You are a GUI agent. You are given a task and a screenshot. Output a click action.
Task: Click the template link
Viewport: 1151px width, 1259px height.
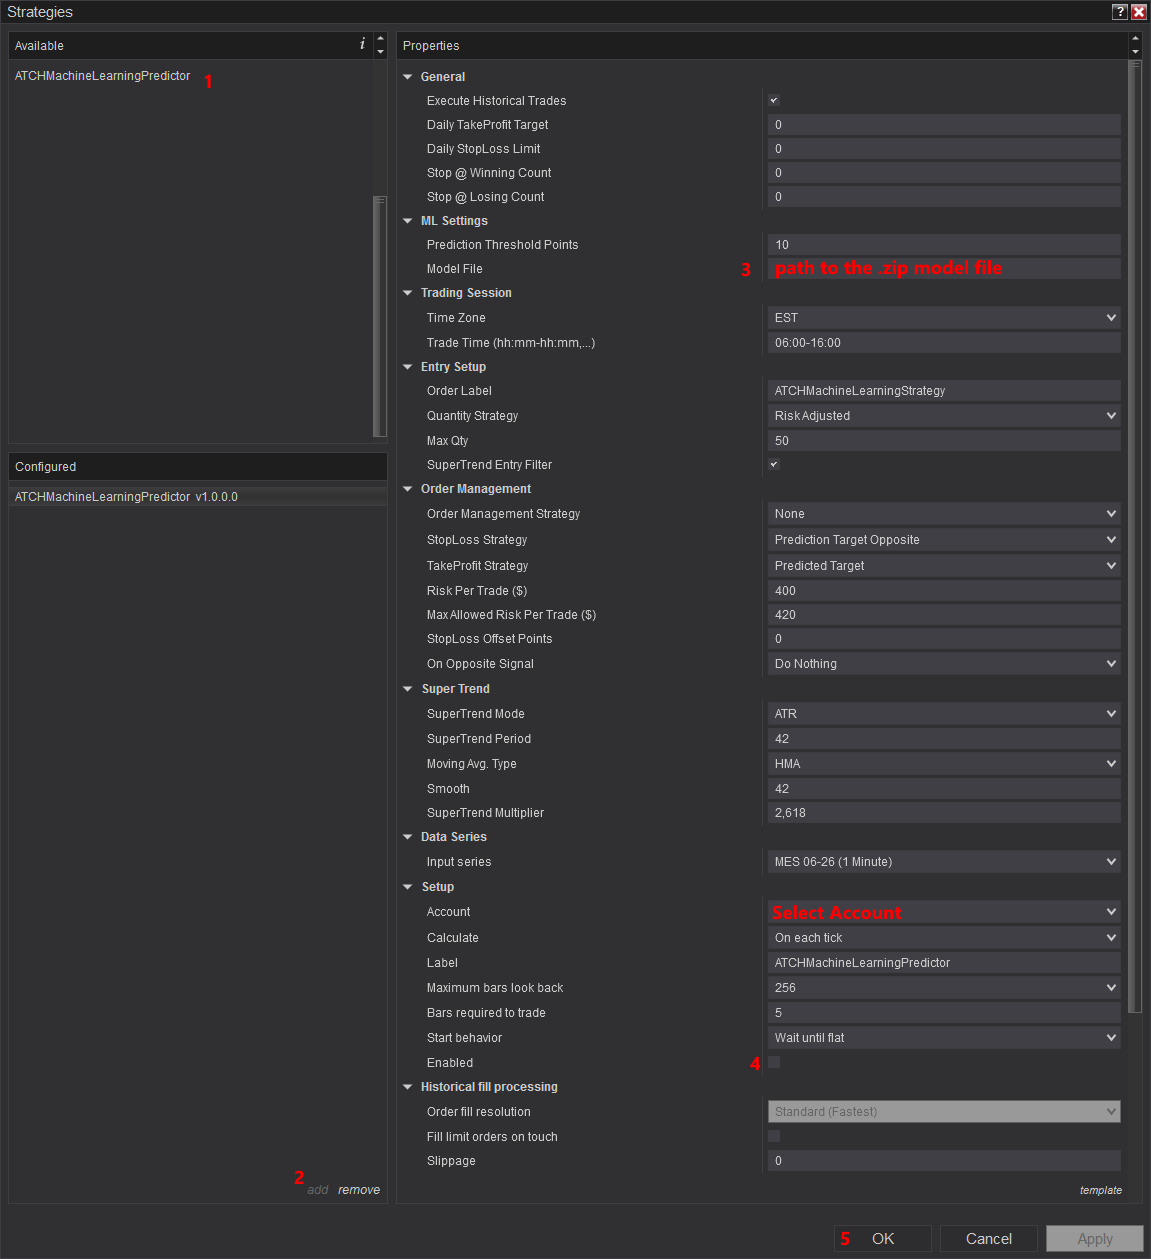pos(1100,1190)
